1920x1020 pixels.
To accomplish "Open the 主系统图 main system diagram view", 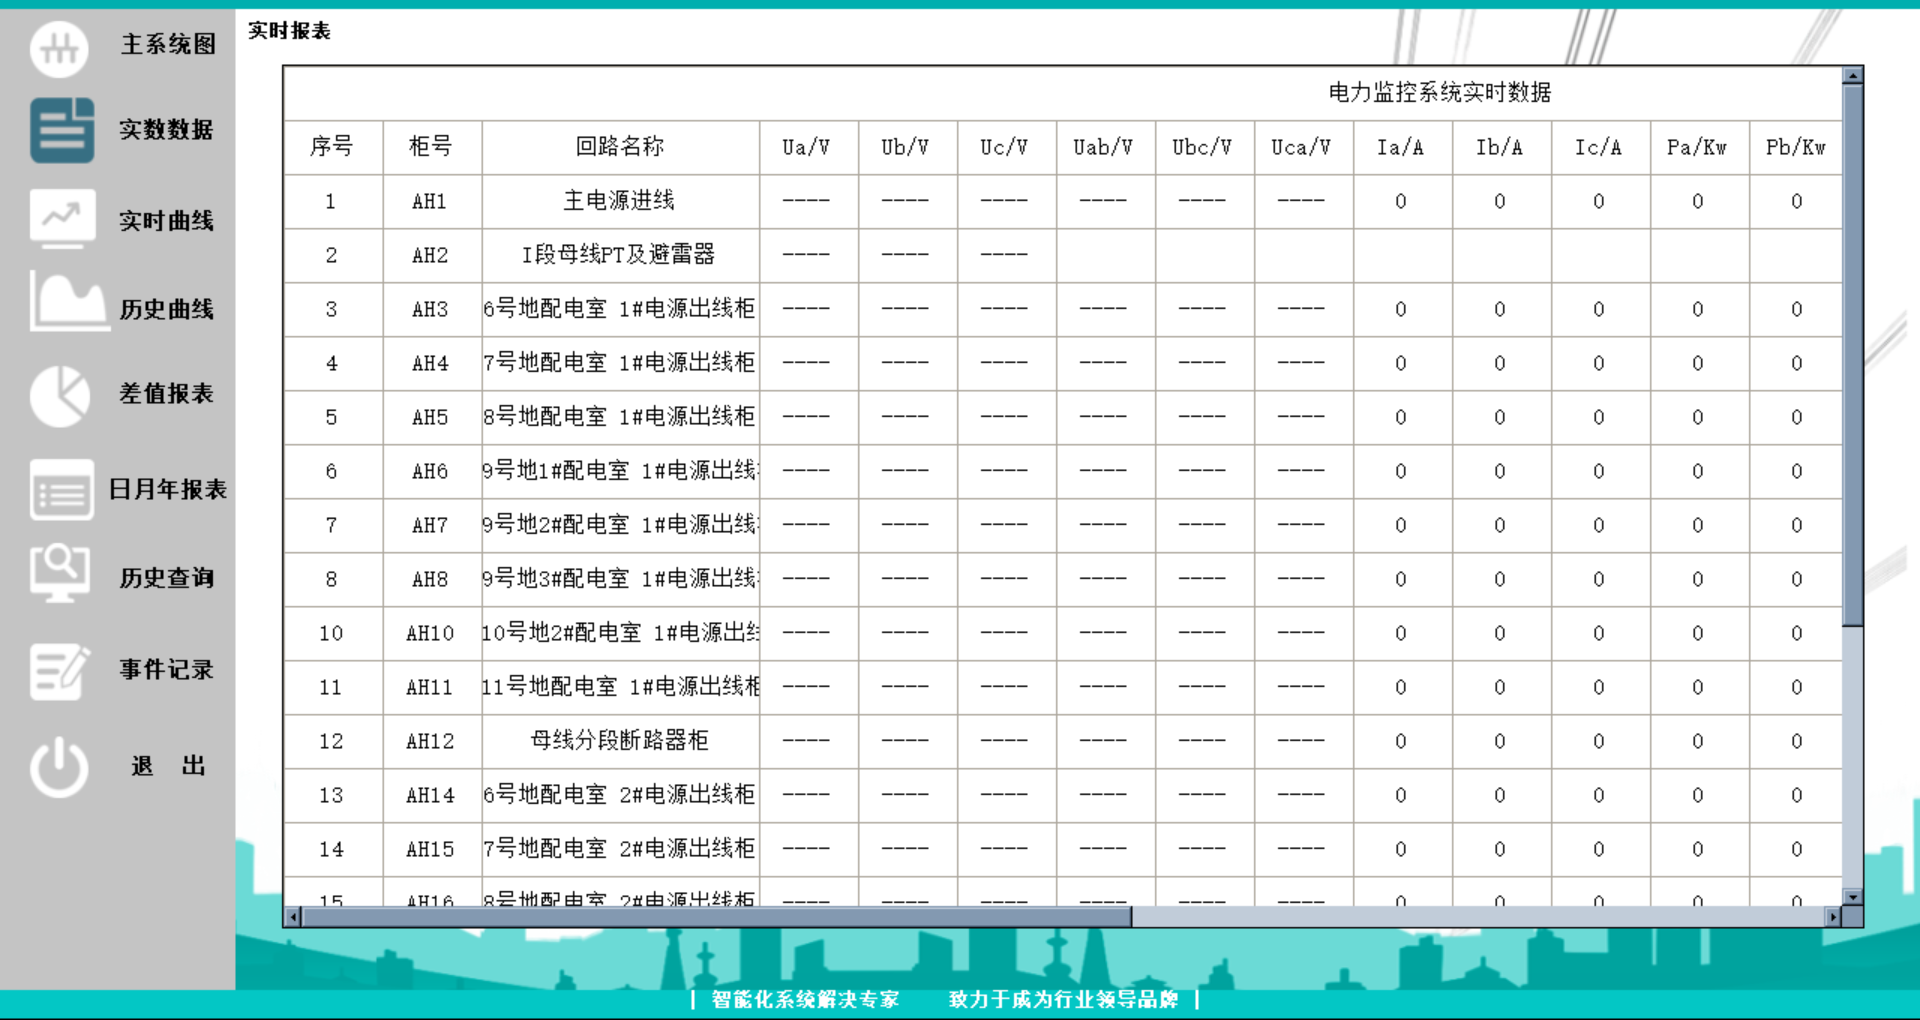I will tap(59, 47).
